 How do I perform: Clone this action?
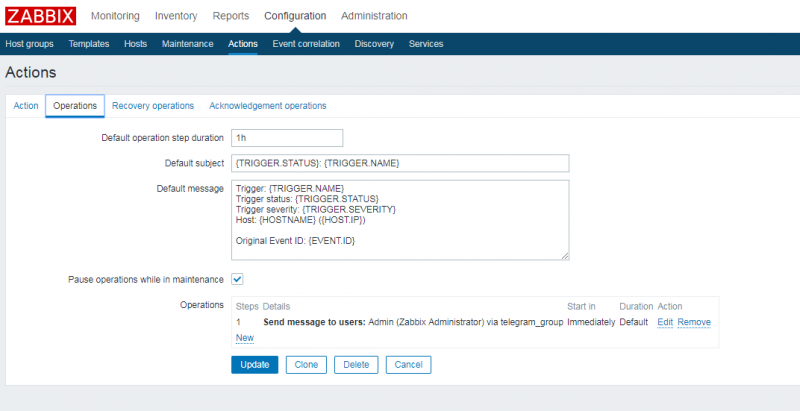coord(306,364)
